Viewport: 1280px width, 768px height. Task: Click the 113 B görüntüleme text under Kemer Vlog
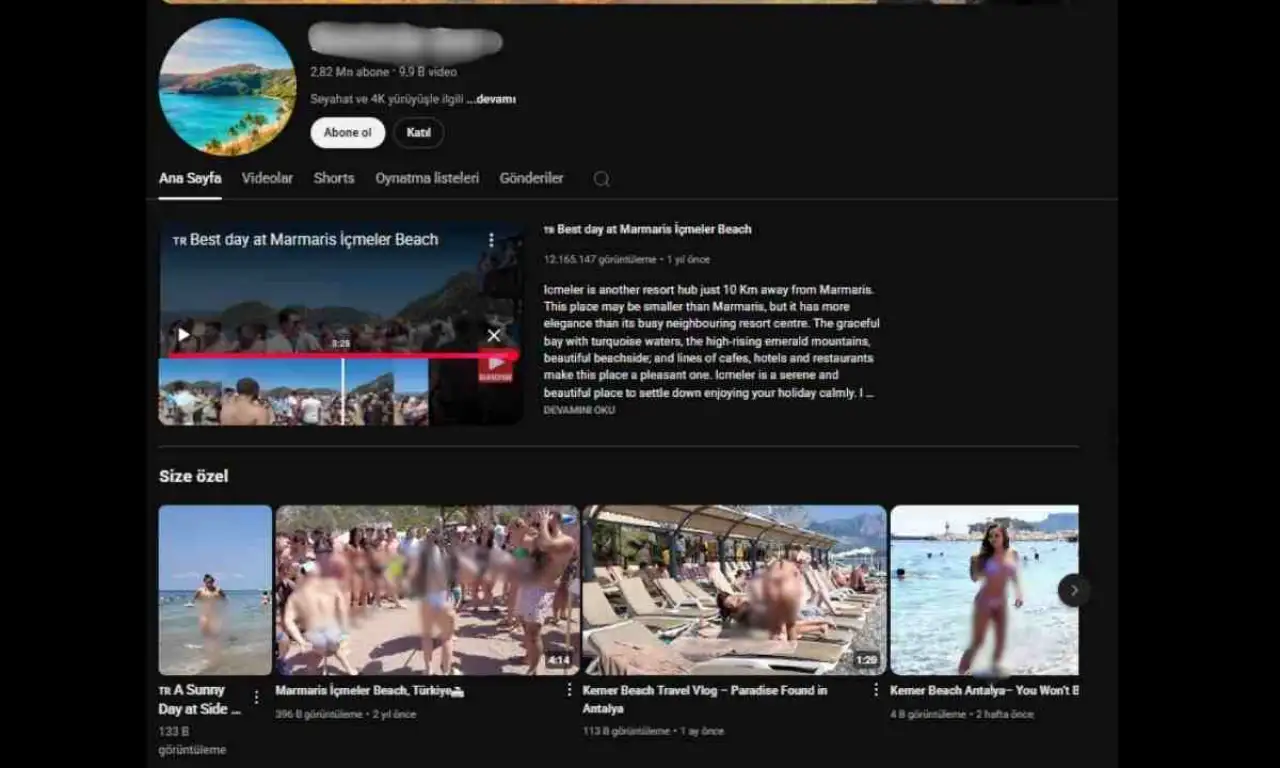pyautogui.click(x=626, y=731)
